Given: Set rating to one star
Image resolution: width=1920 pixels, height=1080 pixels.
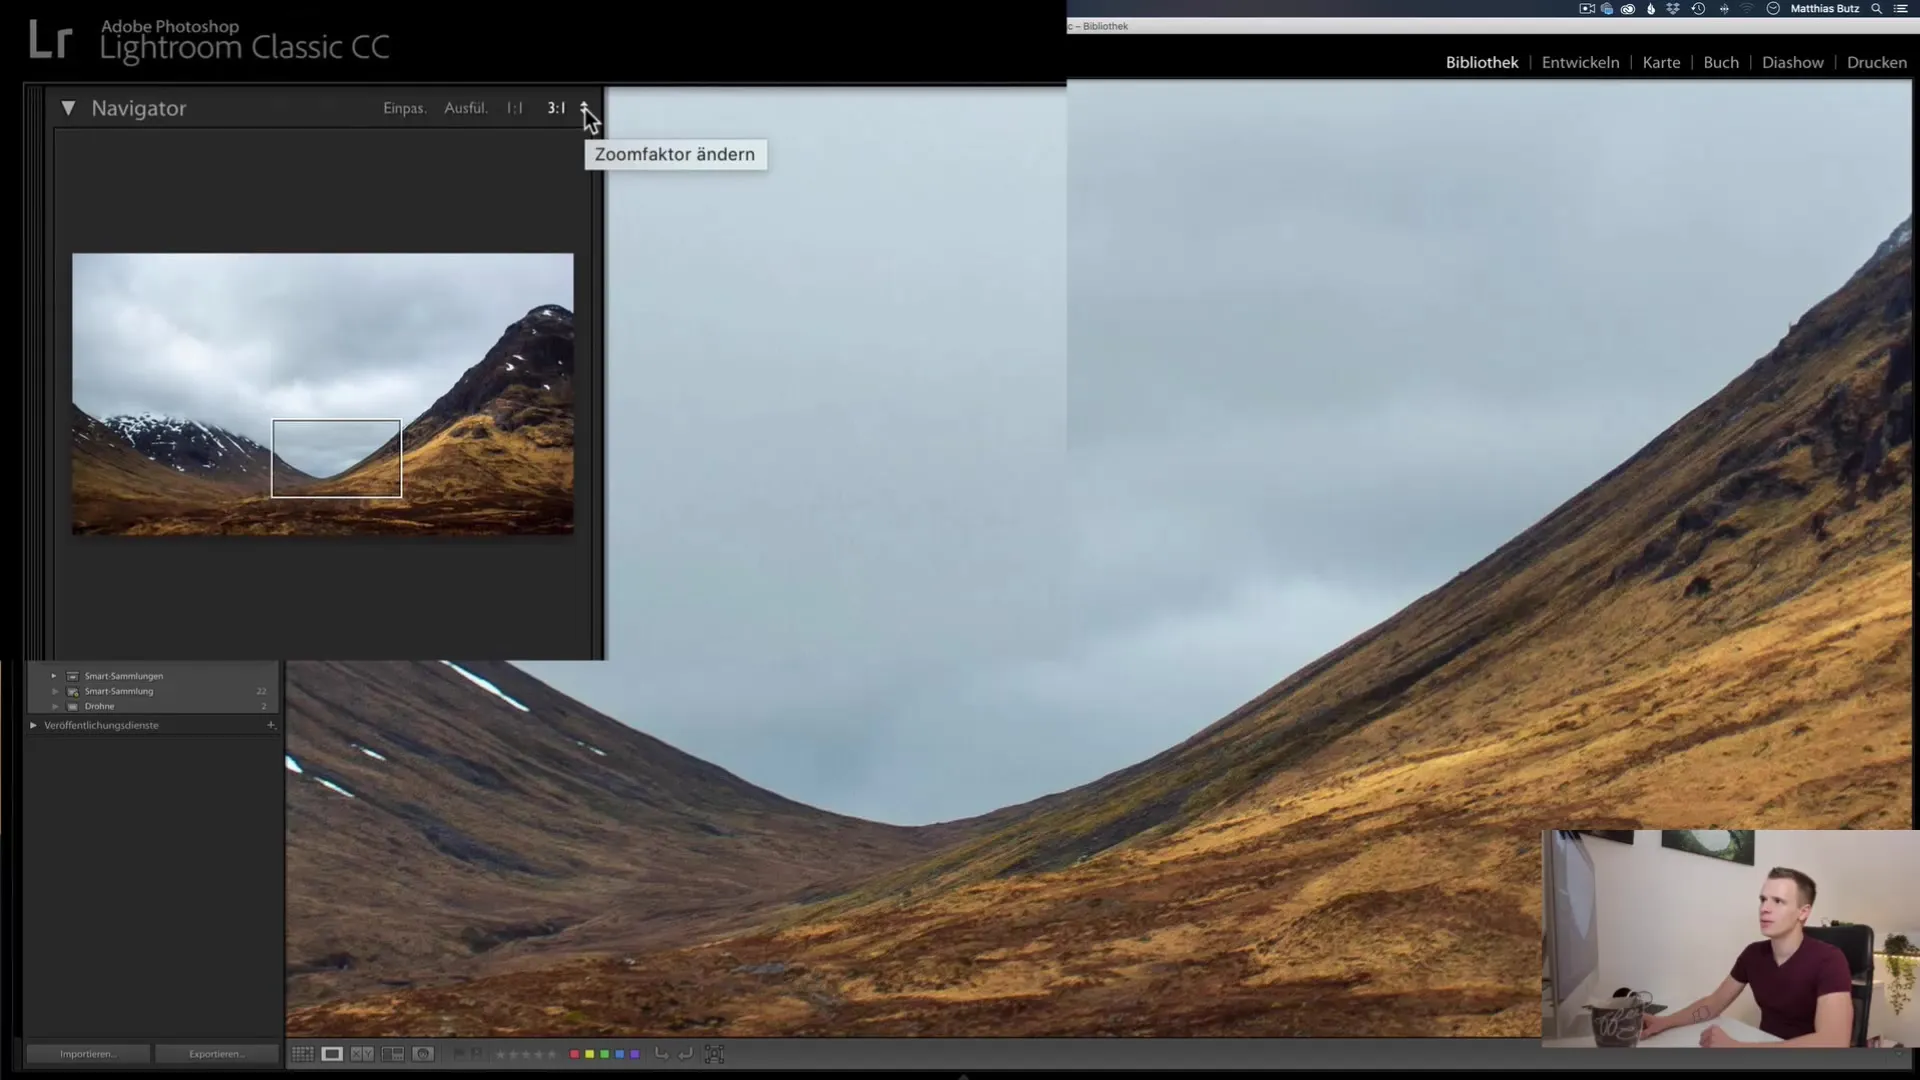Looking at the screenshot, I should pos(500,1054).
